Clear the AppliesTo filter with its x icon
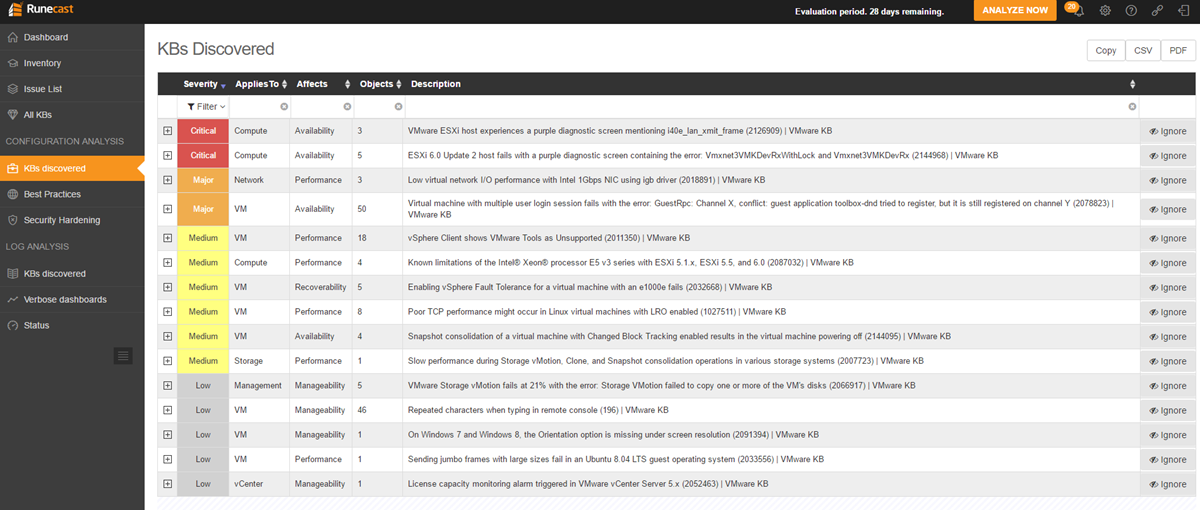Image resolution: width=1200 pixels, height=510 pixels. click(x=283, y=107)
